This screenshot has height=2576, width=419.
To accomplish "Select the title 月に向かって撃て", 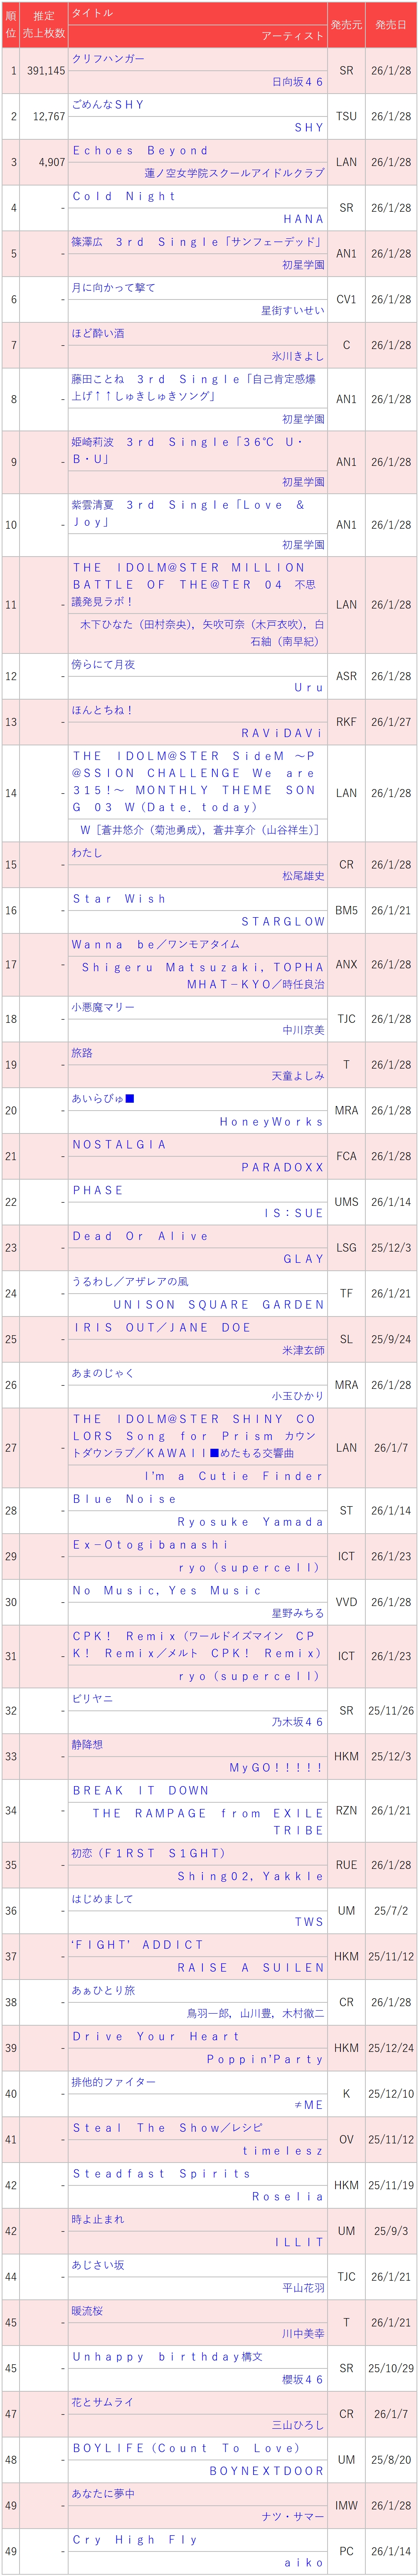I will tap(113, 288).
